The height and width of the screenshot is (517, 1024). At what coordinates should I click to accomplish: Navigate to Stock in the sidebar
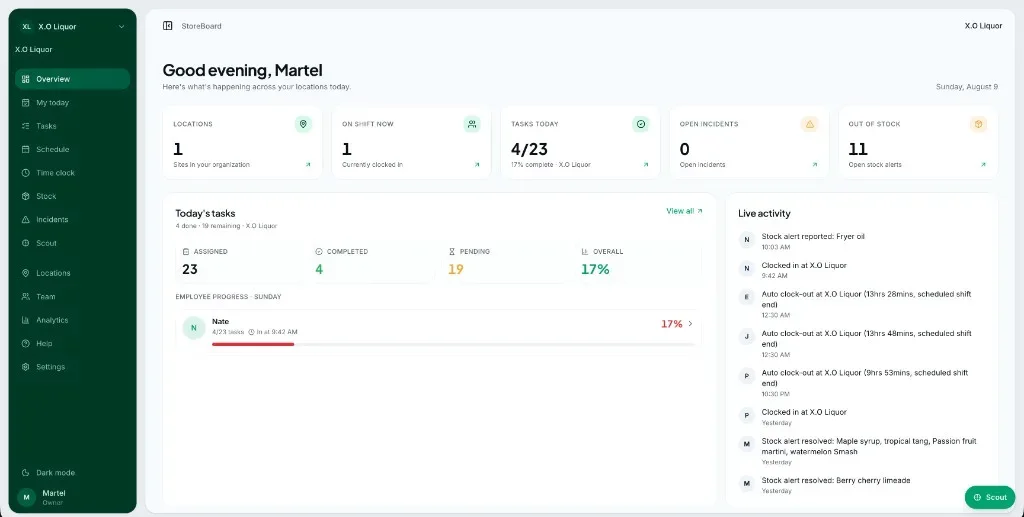72,196
